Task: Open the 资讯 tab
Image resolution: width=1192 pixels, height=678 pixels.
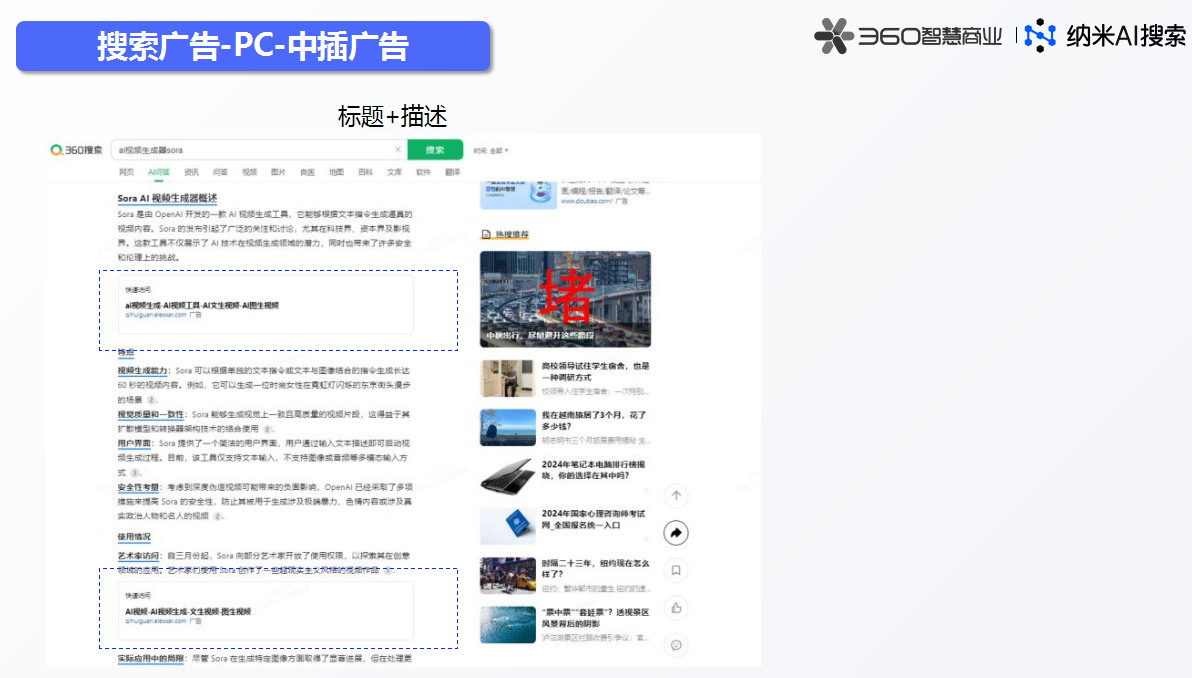Action: (x=192, y=173)
